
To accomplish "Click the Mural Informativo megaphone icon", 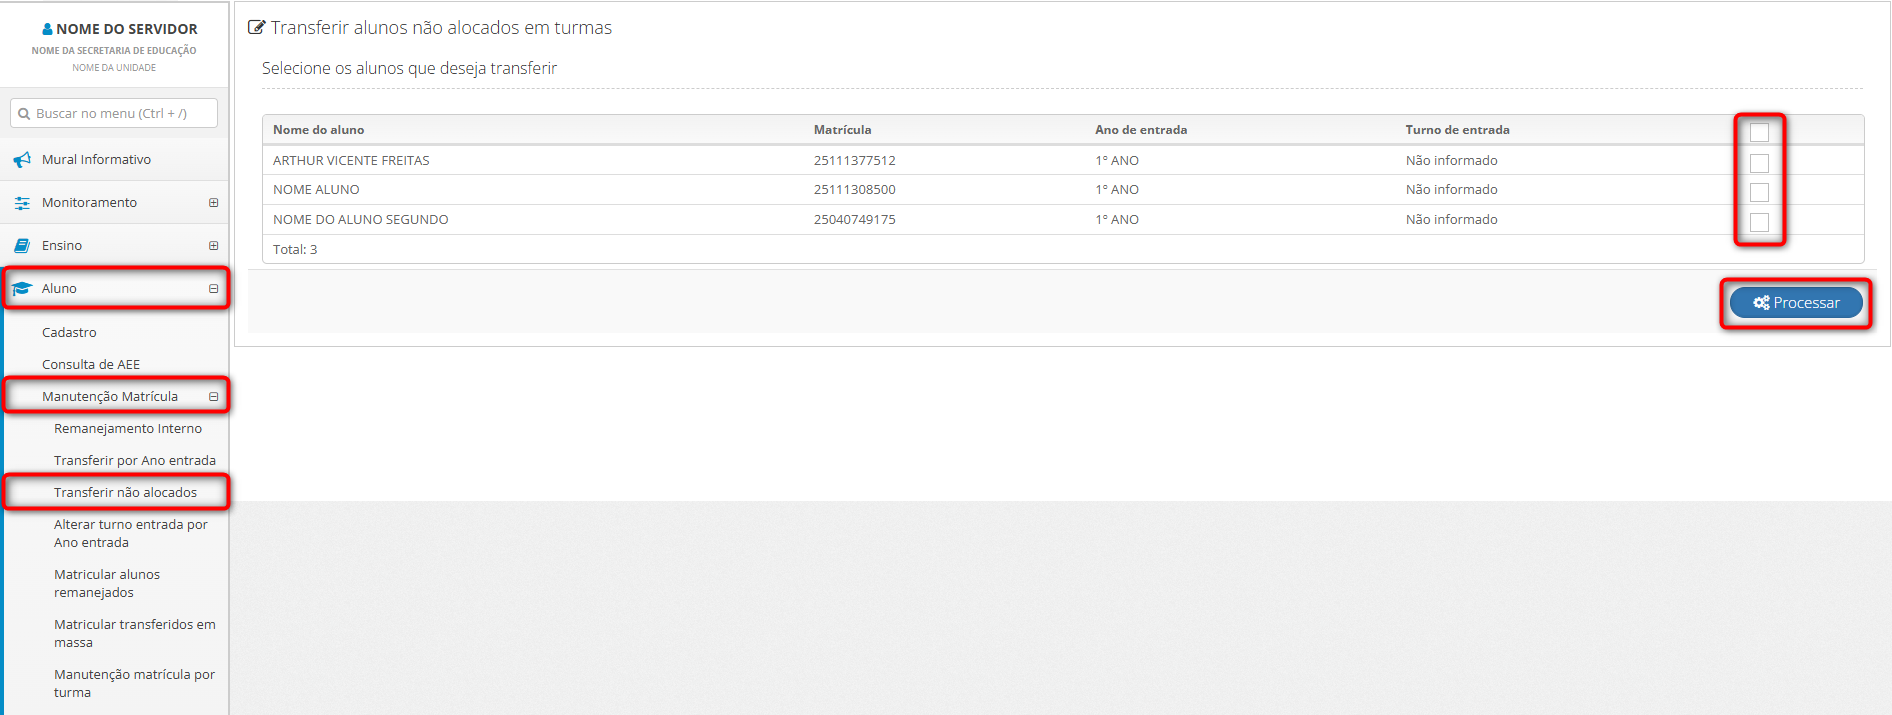I will coord(22,160).
